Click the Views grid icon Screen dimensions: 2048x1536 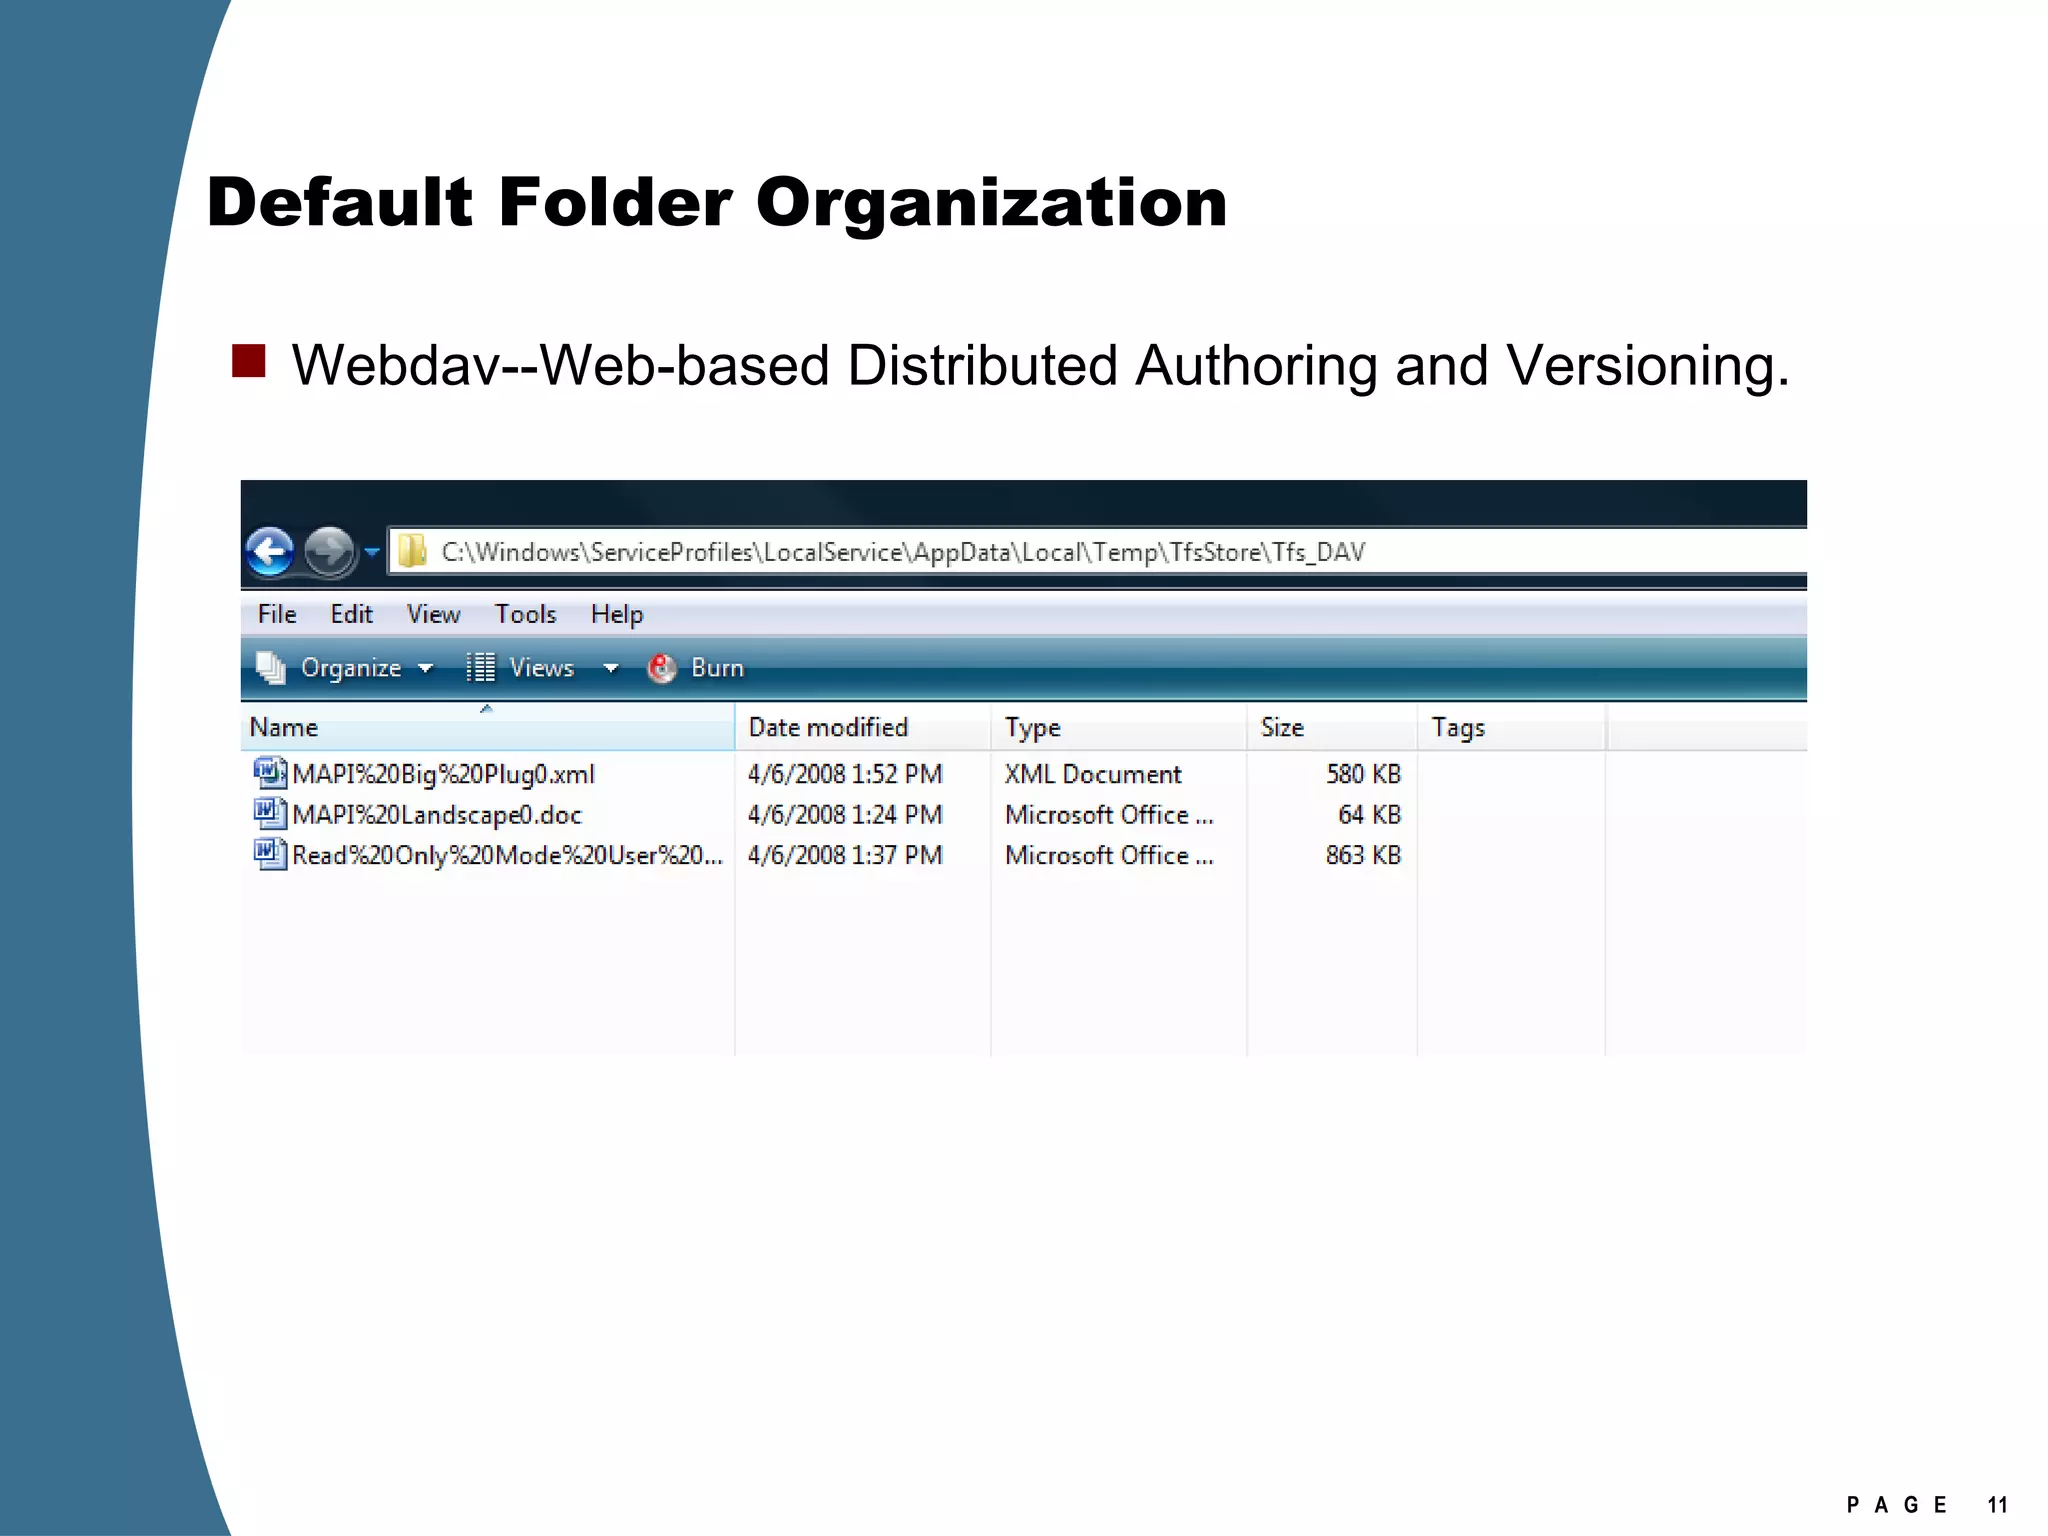(481, 667)
